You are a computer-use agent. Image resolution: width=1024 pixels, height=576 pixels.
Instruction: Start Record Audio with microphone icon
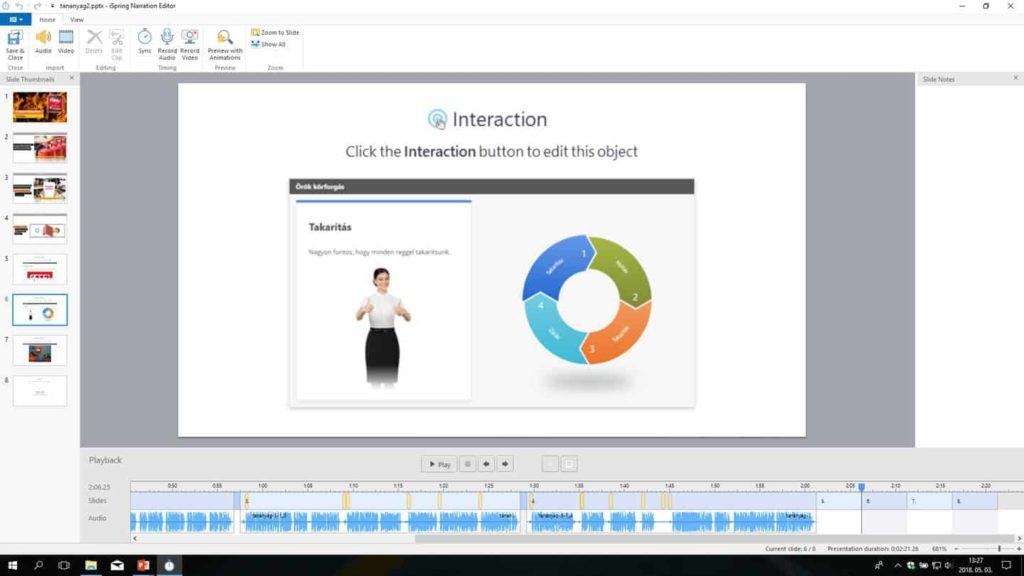pyautogui.click(x=167, y=41)
